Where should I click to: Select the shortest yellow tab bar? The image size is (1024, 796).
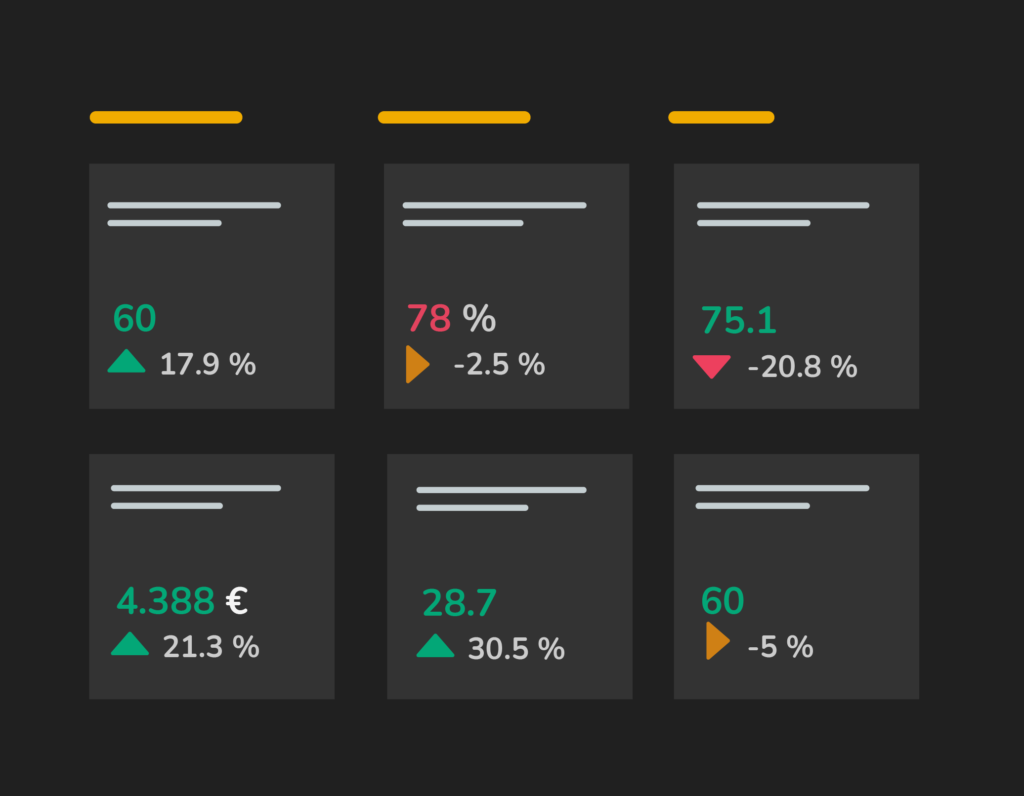point(721,117)
